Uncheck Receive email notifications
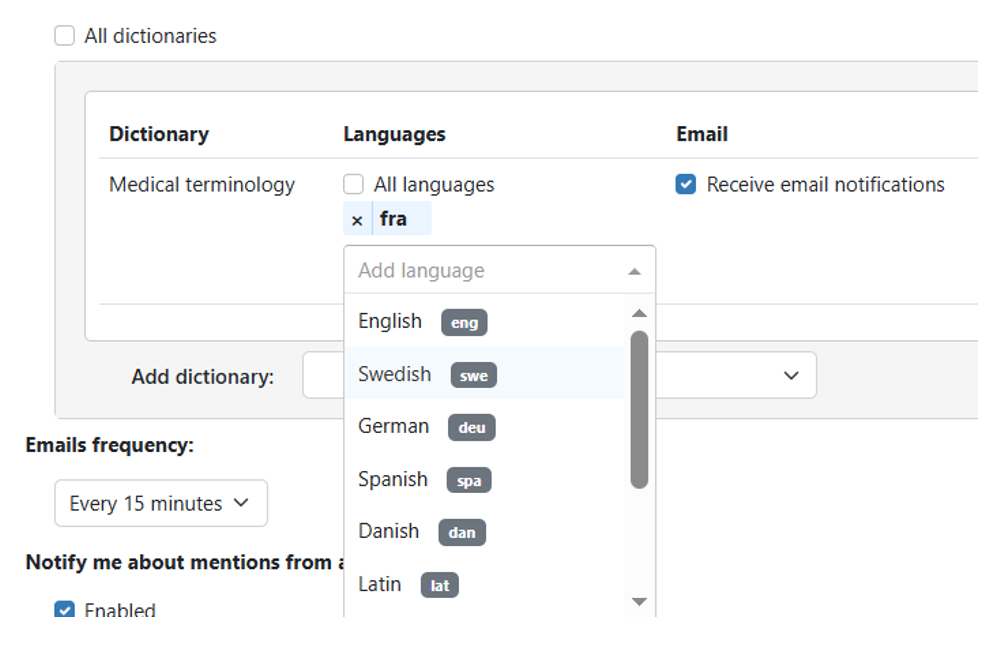This screenshot has width=992, height=648. (686, 184)
